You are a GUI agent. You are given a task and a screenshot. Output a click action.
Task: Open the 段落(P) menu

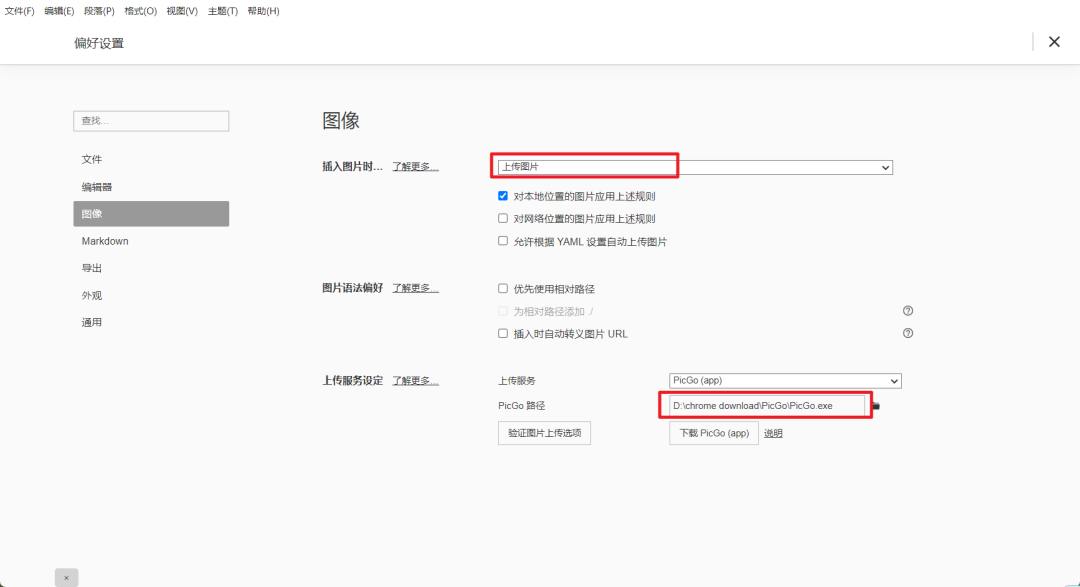(99, 11)
